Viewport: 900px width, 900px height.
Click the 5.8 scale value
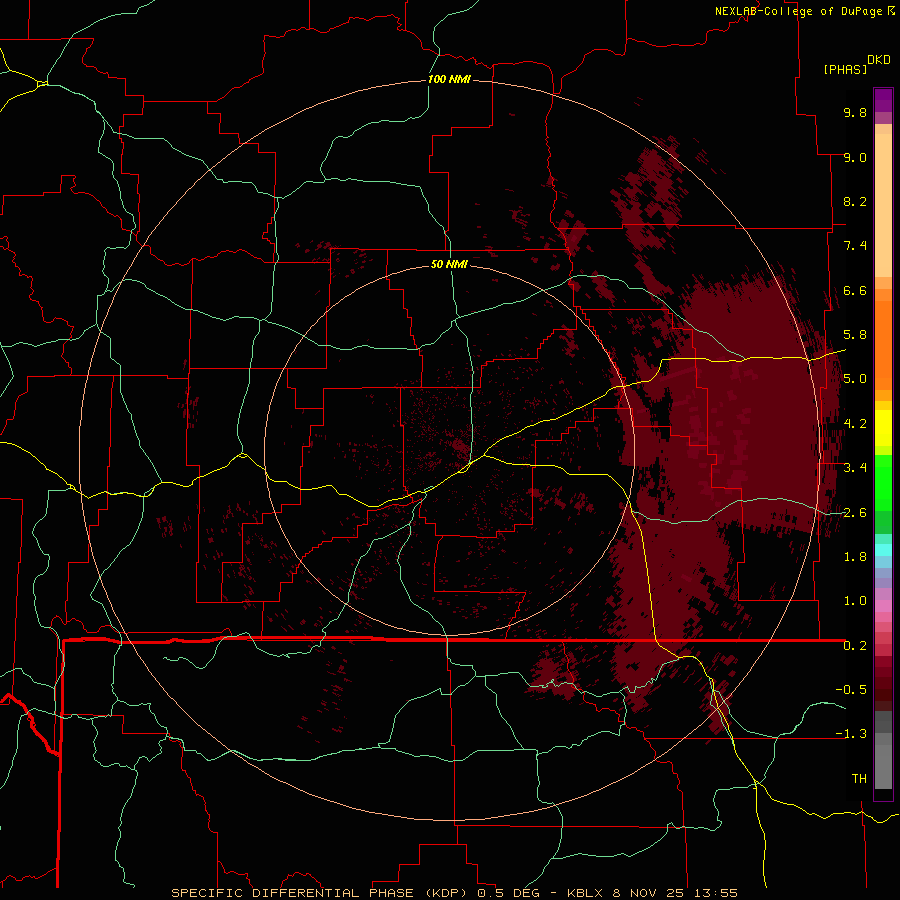click(x=855, y=335)
